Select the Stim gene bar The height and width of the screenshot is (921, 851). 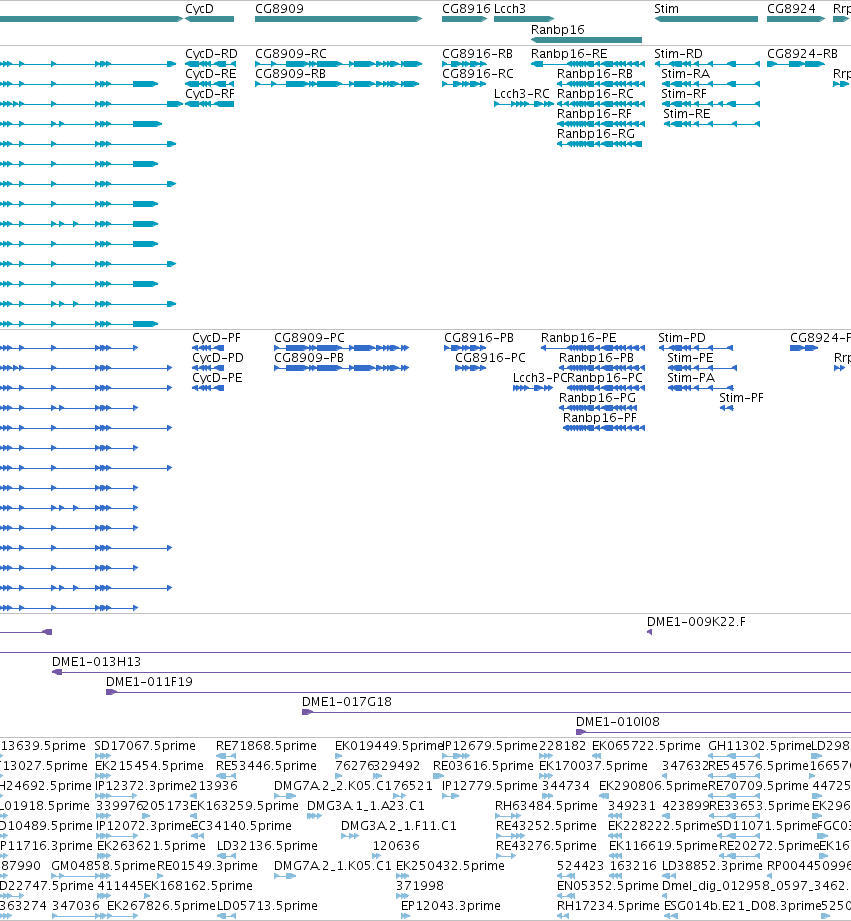coord(706,19)
